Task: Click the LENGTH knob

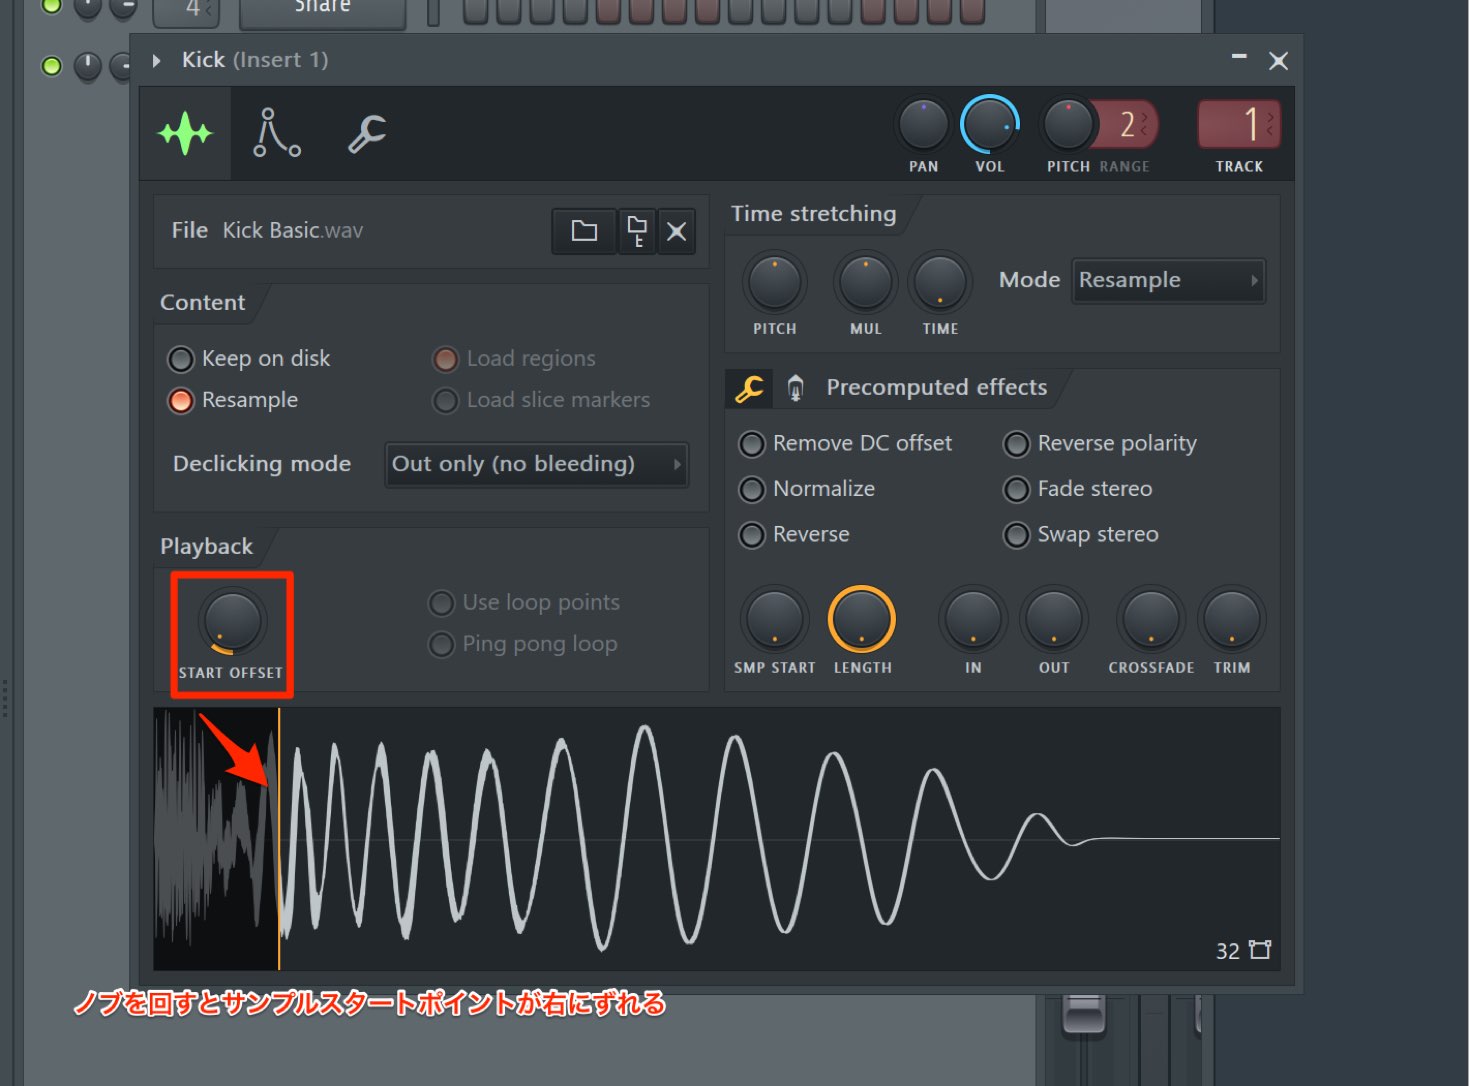Action: pyautogui.click(x=862, y=620)
